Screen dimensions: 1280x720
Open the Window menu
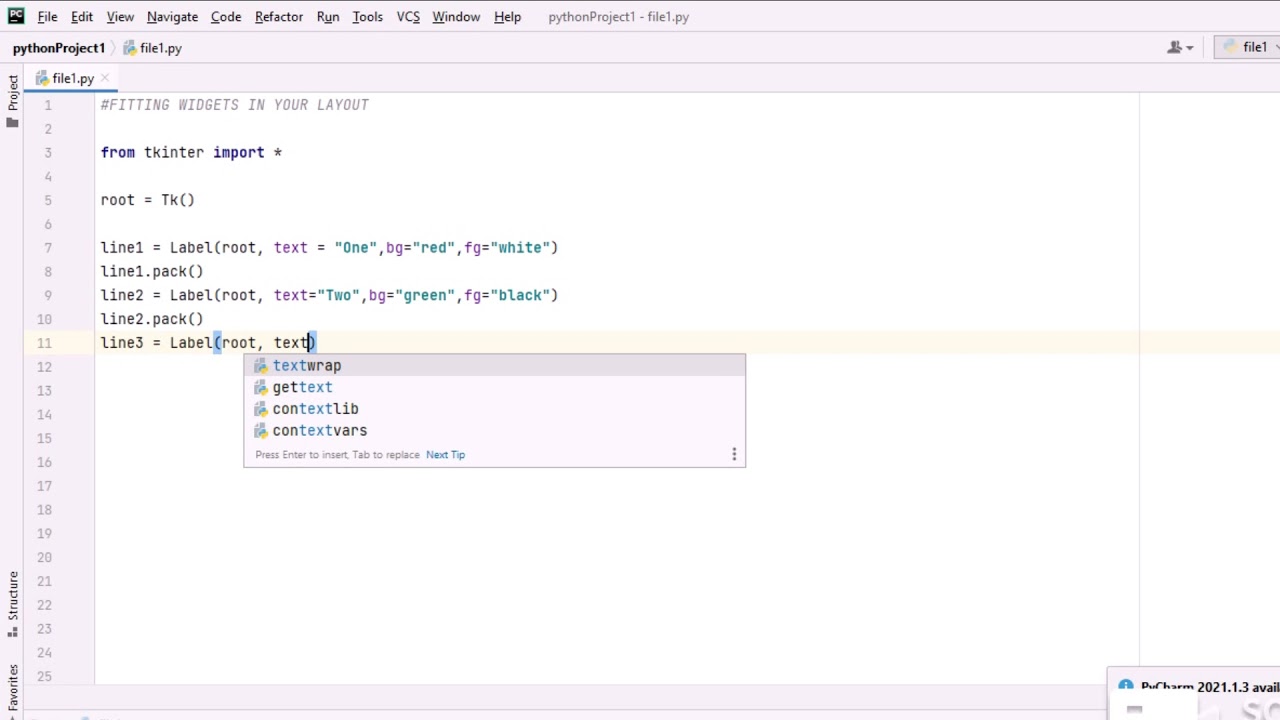click(x=456, y=17)
